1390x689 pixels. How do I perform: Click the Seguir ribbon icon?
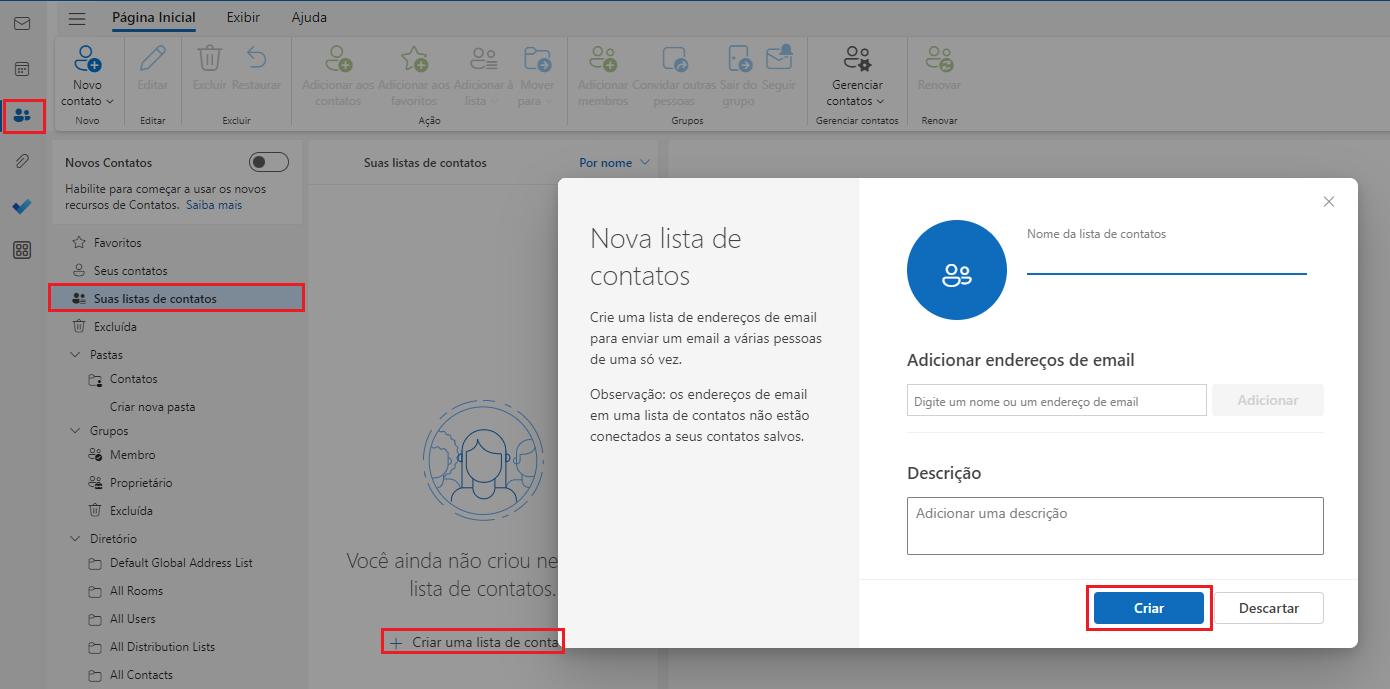[x=779, y=57]
